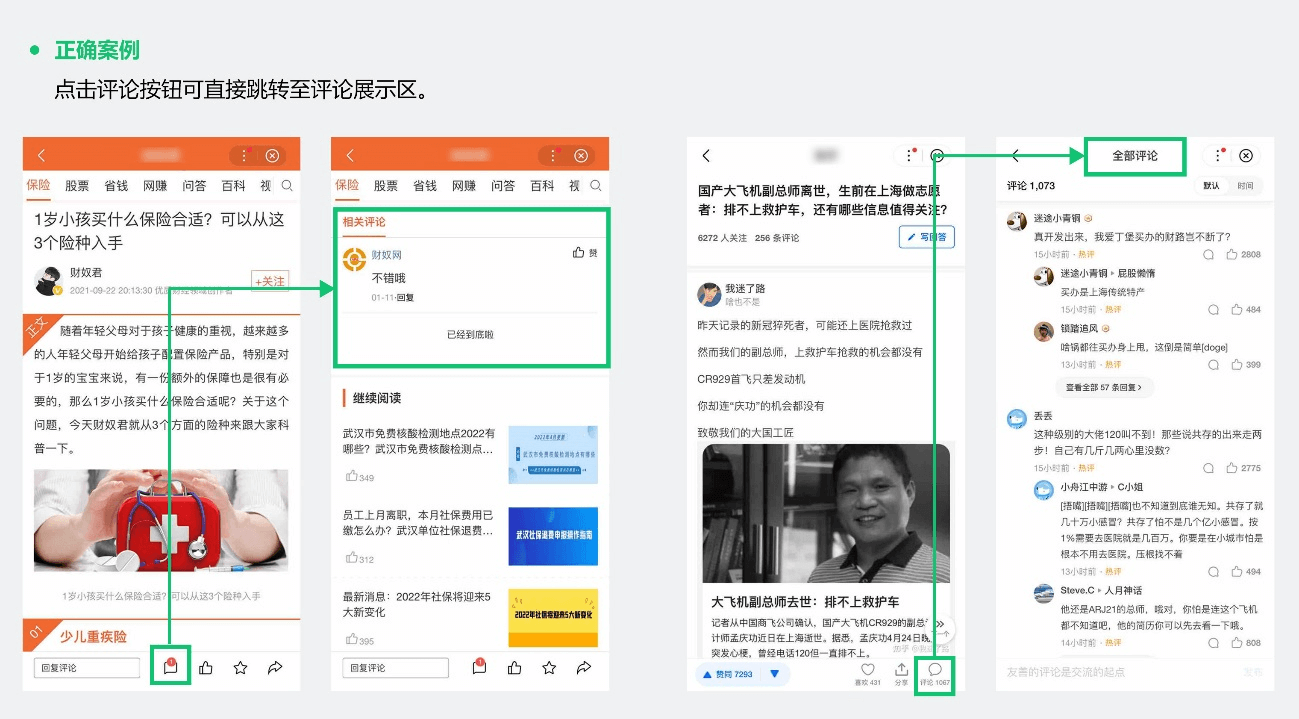
Task: Click the downvote arrow next to 赞同 7293
Action: (774, 675)
